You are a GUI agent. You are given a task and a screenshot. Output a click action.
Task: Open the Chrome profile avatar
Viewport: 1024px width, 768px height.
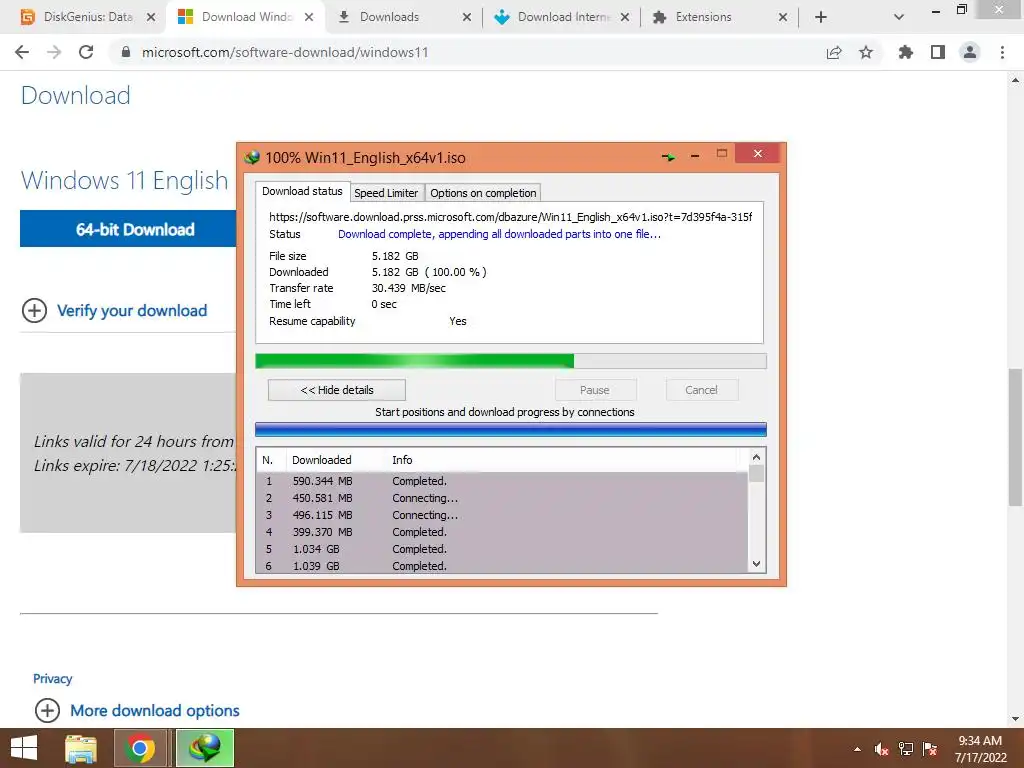pos(970,52)
